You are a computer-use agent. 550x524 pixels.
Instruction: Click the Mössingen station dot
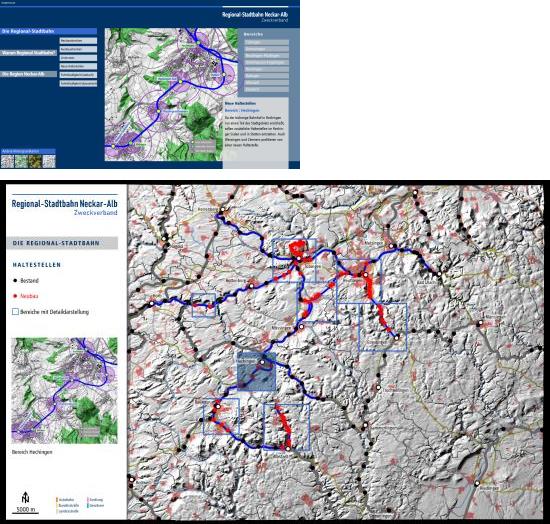coord(301,327)
